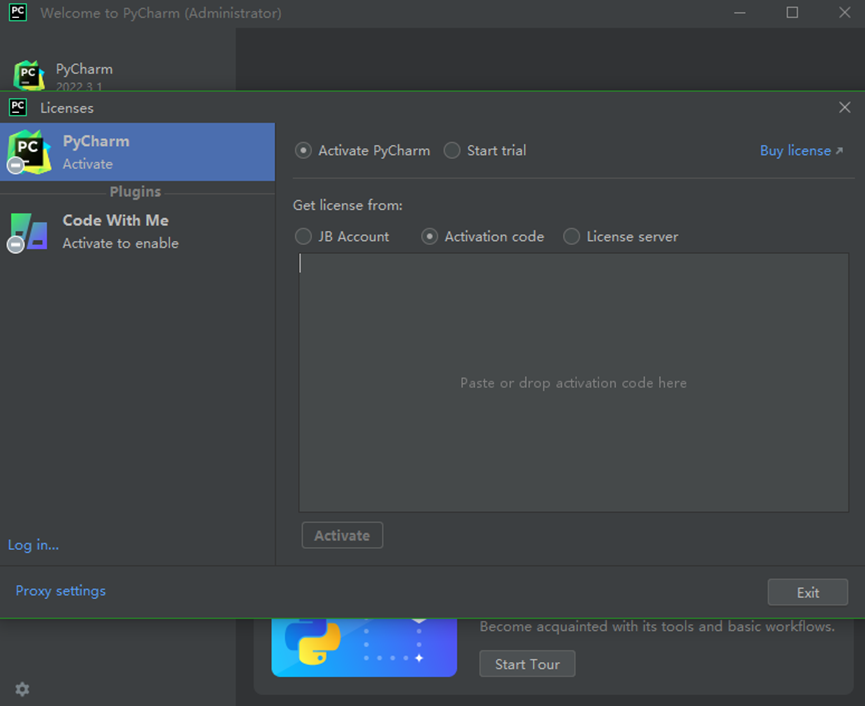Click the PyCharm logo in the Welcome window sidebar
This screenshot has width=865, height=706.
[x=29, y=75]
